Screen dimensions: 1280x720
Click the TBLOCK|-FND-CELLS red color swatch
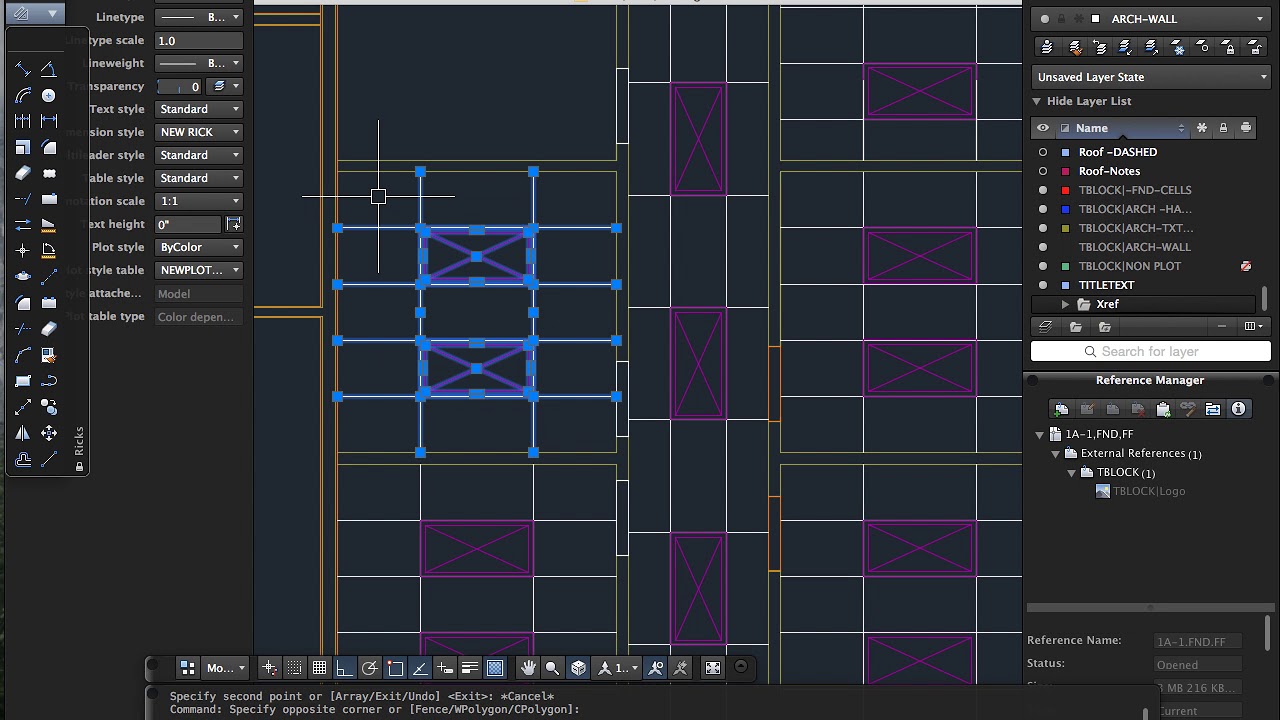[x=1065, y=190]
